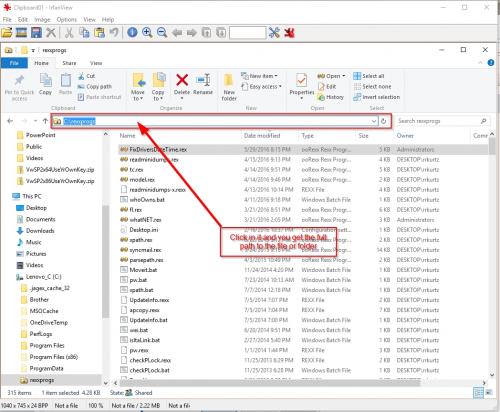Click the Properties icon in ribbon

tap(302, 80)
